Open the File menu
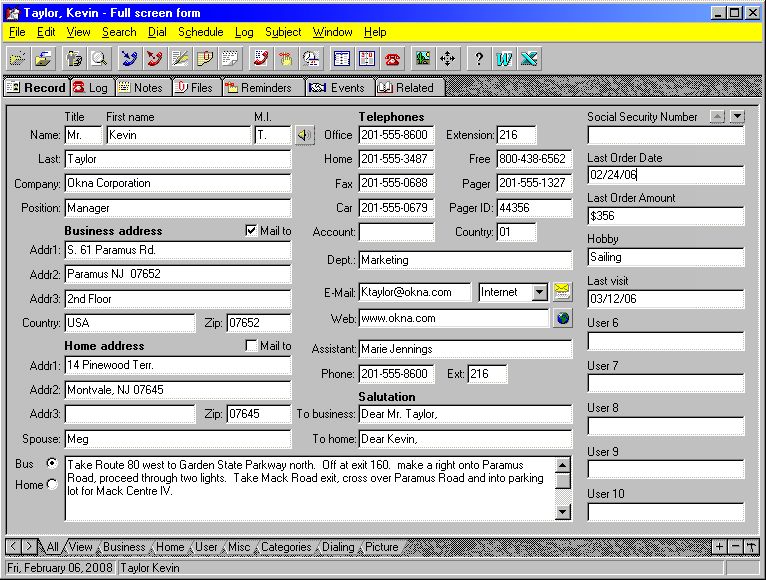766x580 pixels. click(x=17, y=32)
